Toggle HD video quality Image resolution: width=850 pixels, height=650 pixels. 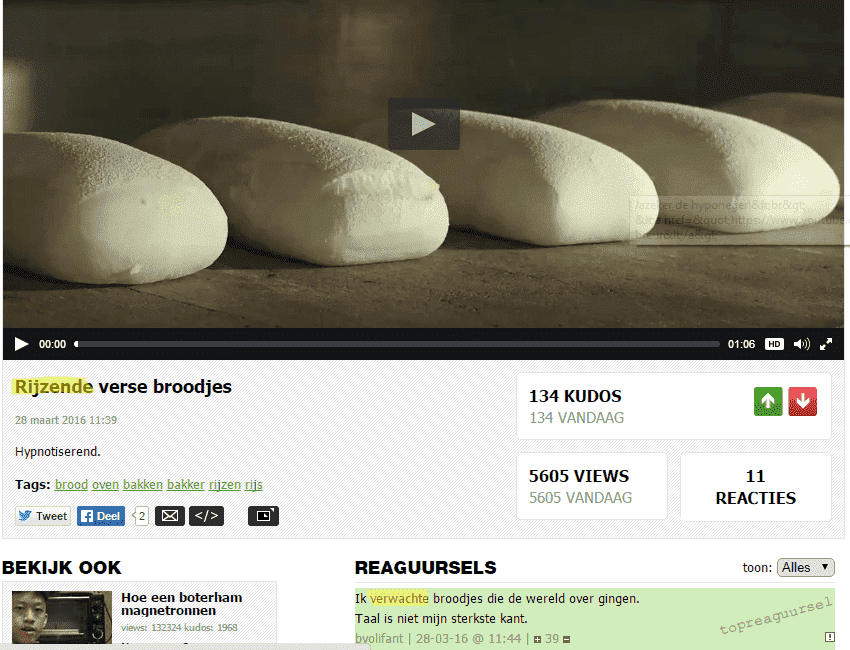tap(774, 344)
